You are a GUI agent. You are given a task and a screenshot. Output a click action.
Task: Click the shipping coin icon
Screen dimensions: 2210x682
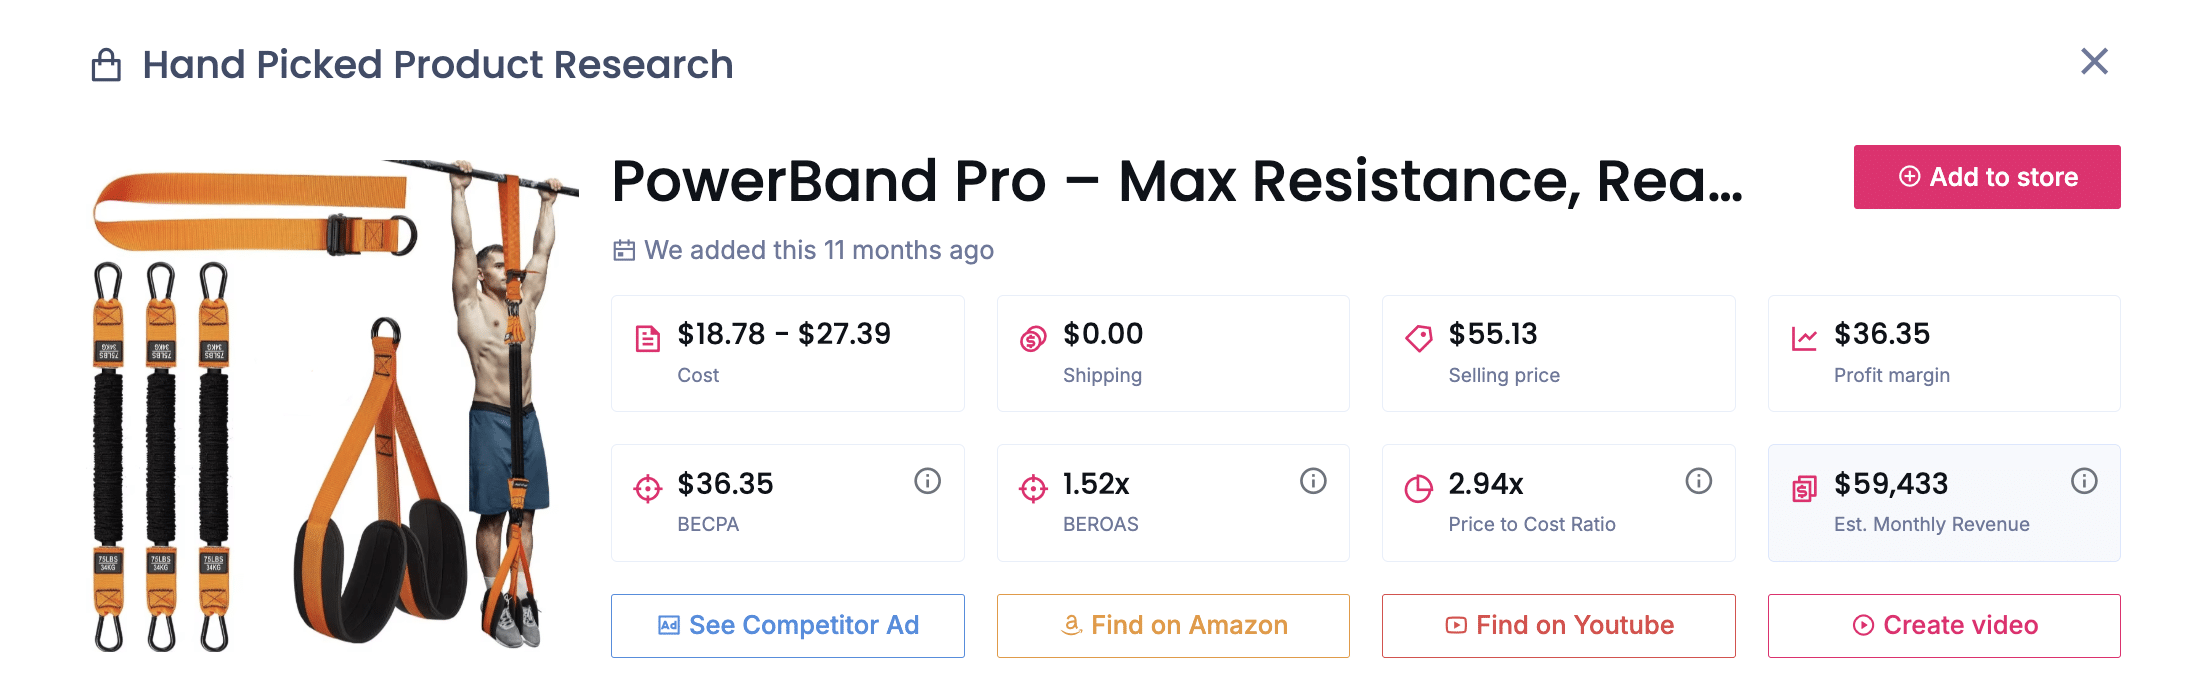(x=1032, y=337)
